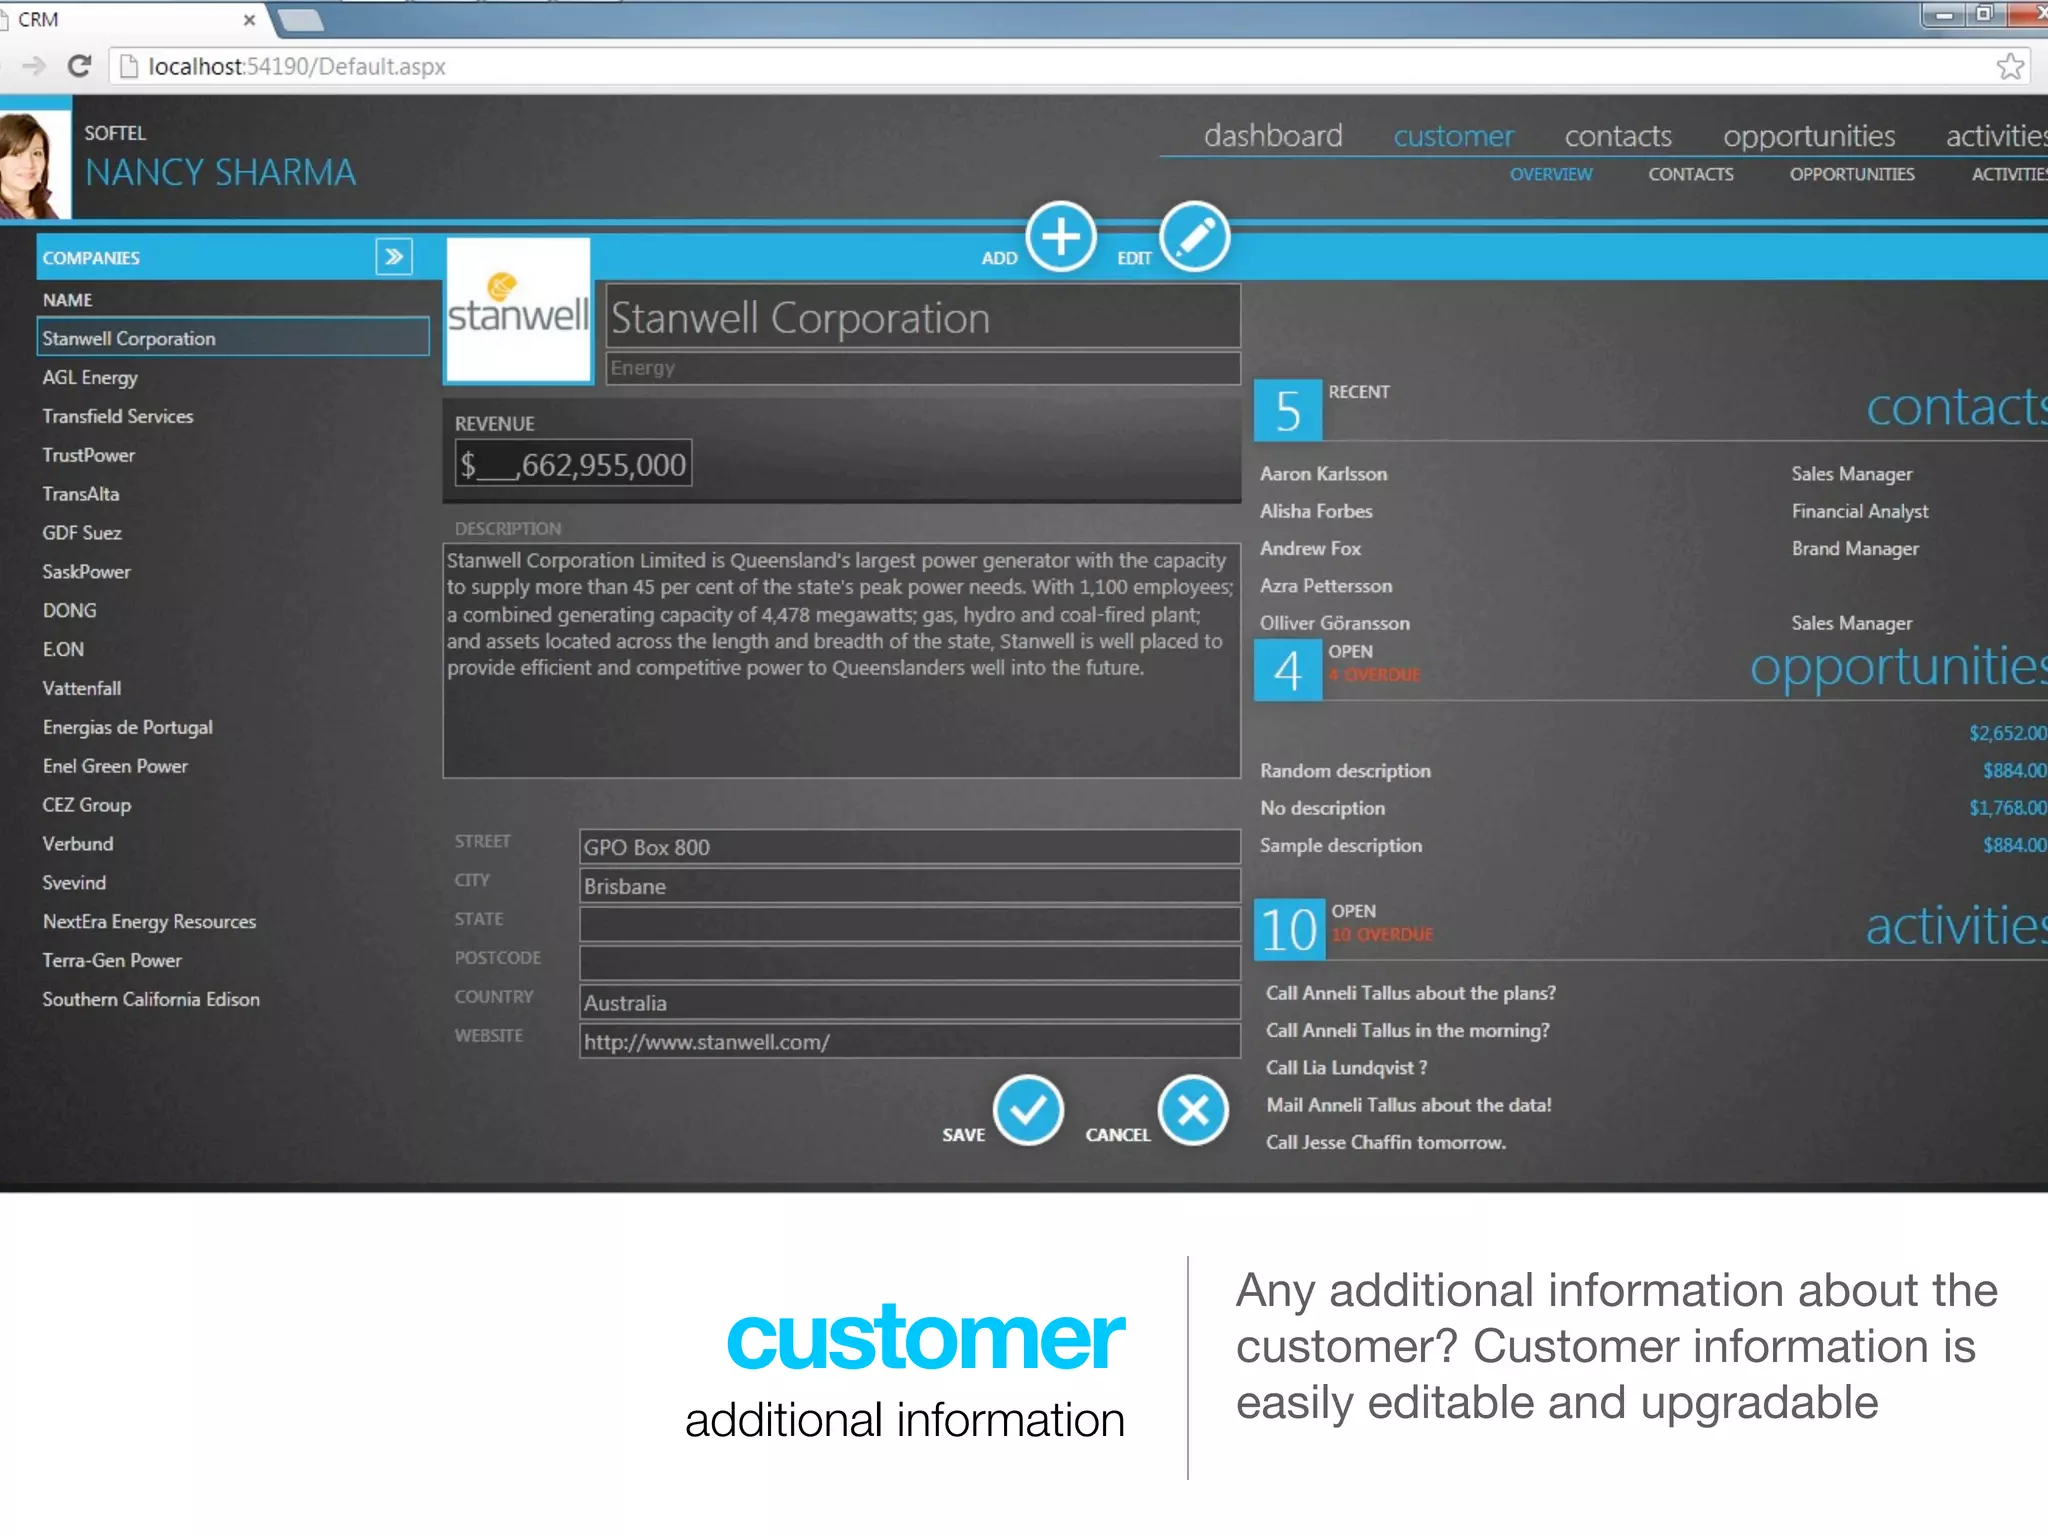Click the browser address bar URL
This screenshot has width=2048, height=1536.
[x=297, y=66]
